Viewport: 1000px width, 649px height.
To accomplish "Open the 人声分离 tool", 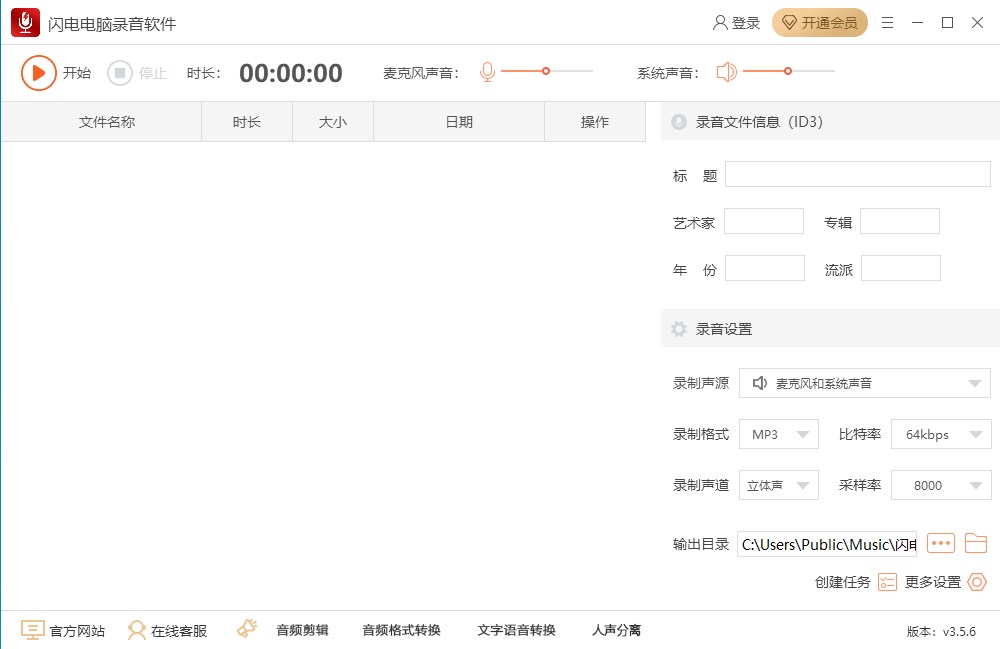I will 617,631.
